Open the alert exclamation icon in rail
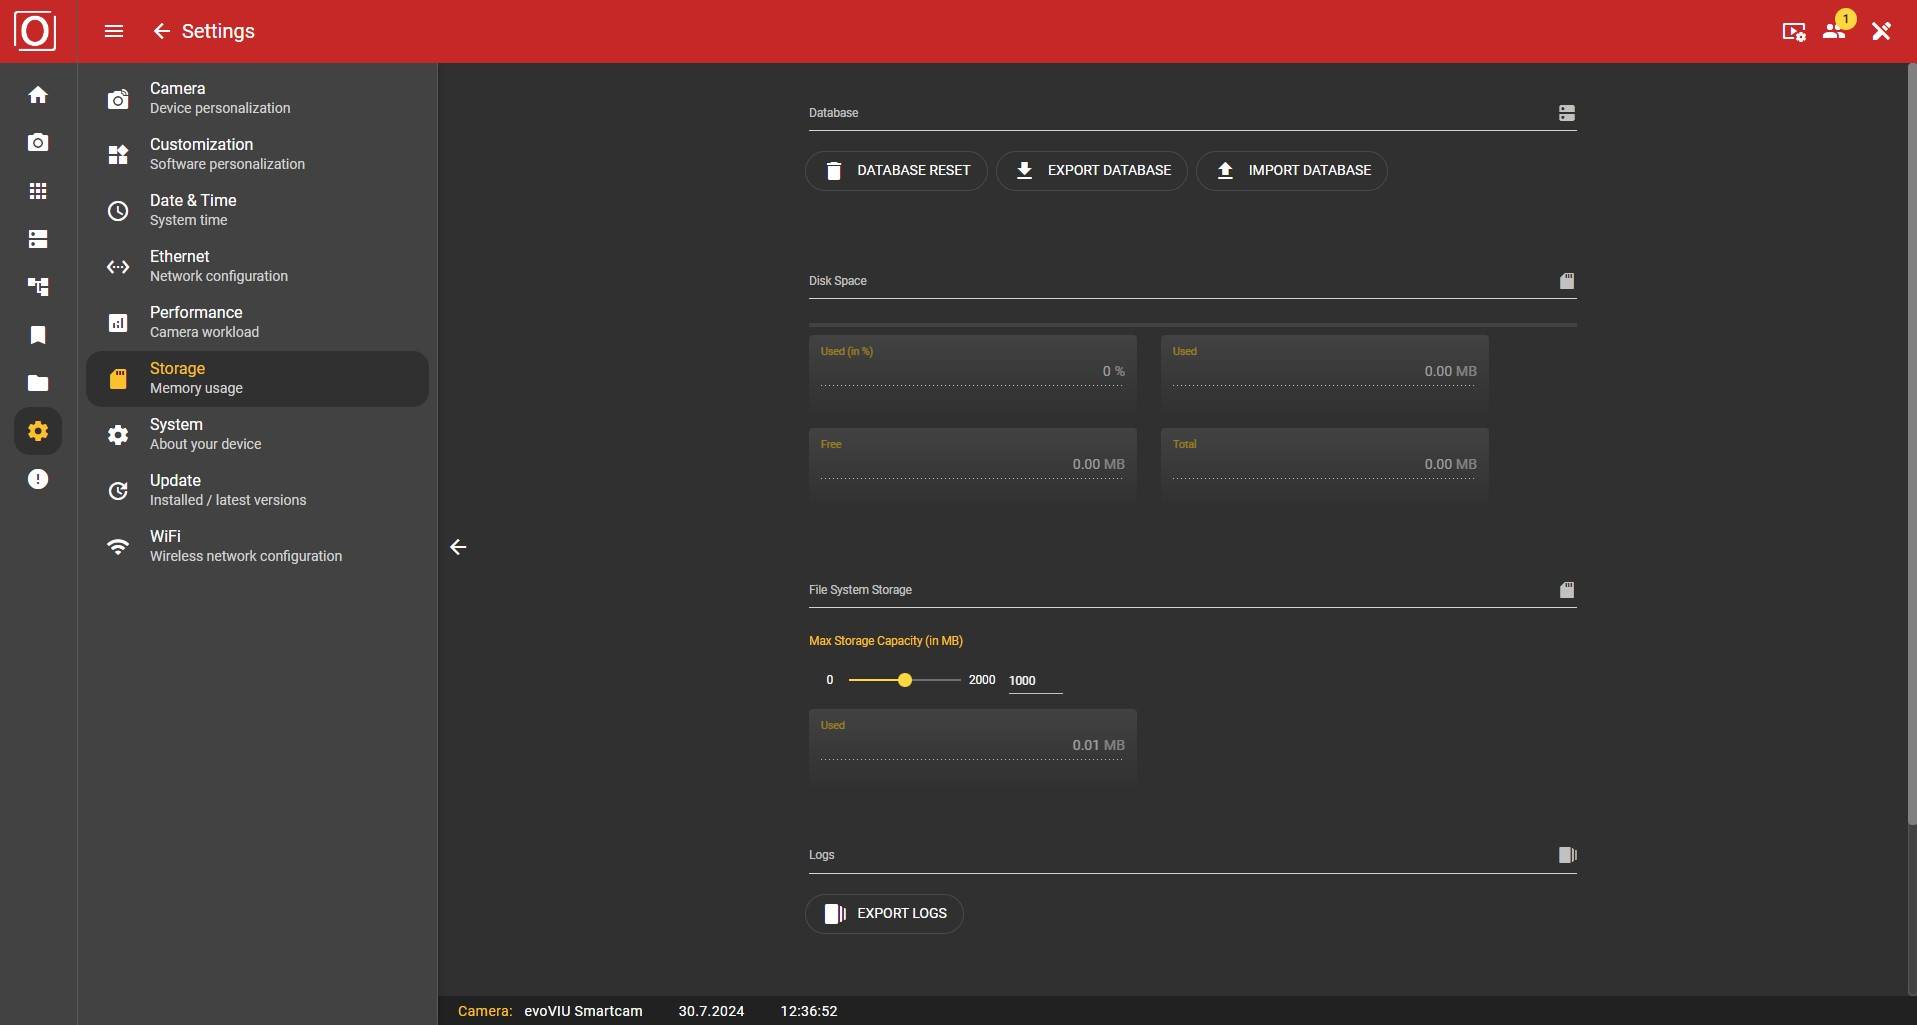This screenshot has width=1917, height=1025. tap(38, 479)
